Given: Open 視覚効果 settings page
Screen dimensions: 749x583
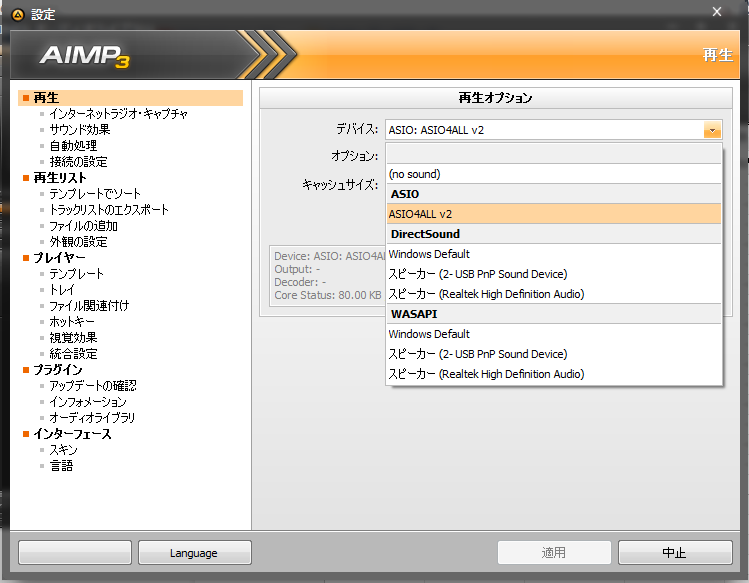Looking at the screenshot, I should click(73, 338).
